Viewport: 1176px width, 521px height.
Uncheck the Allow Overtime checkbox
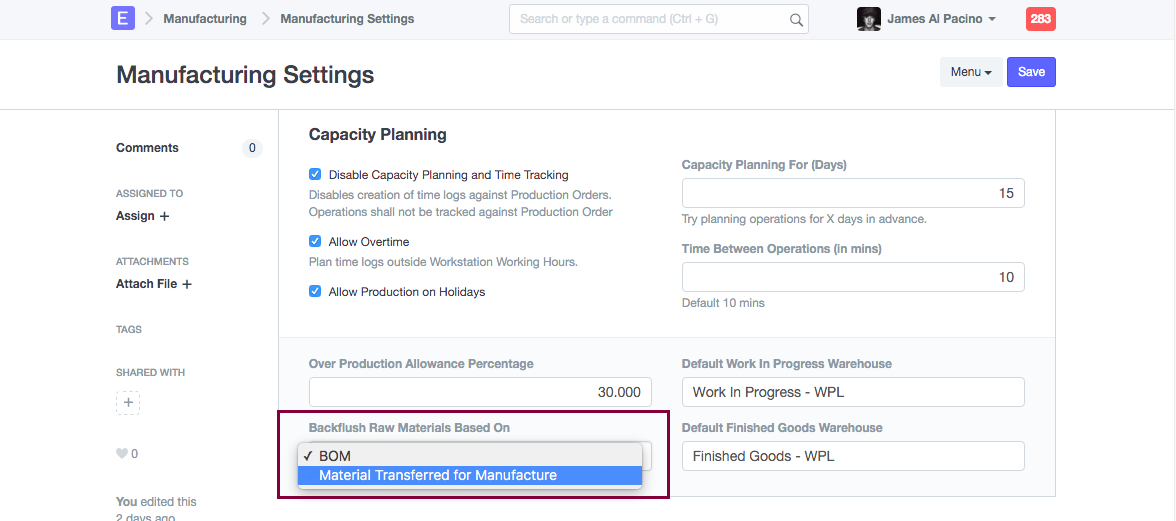(x=315, y=241)
